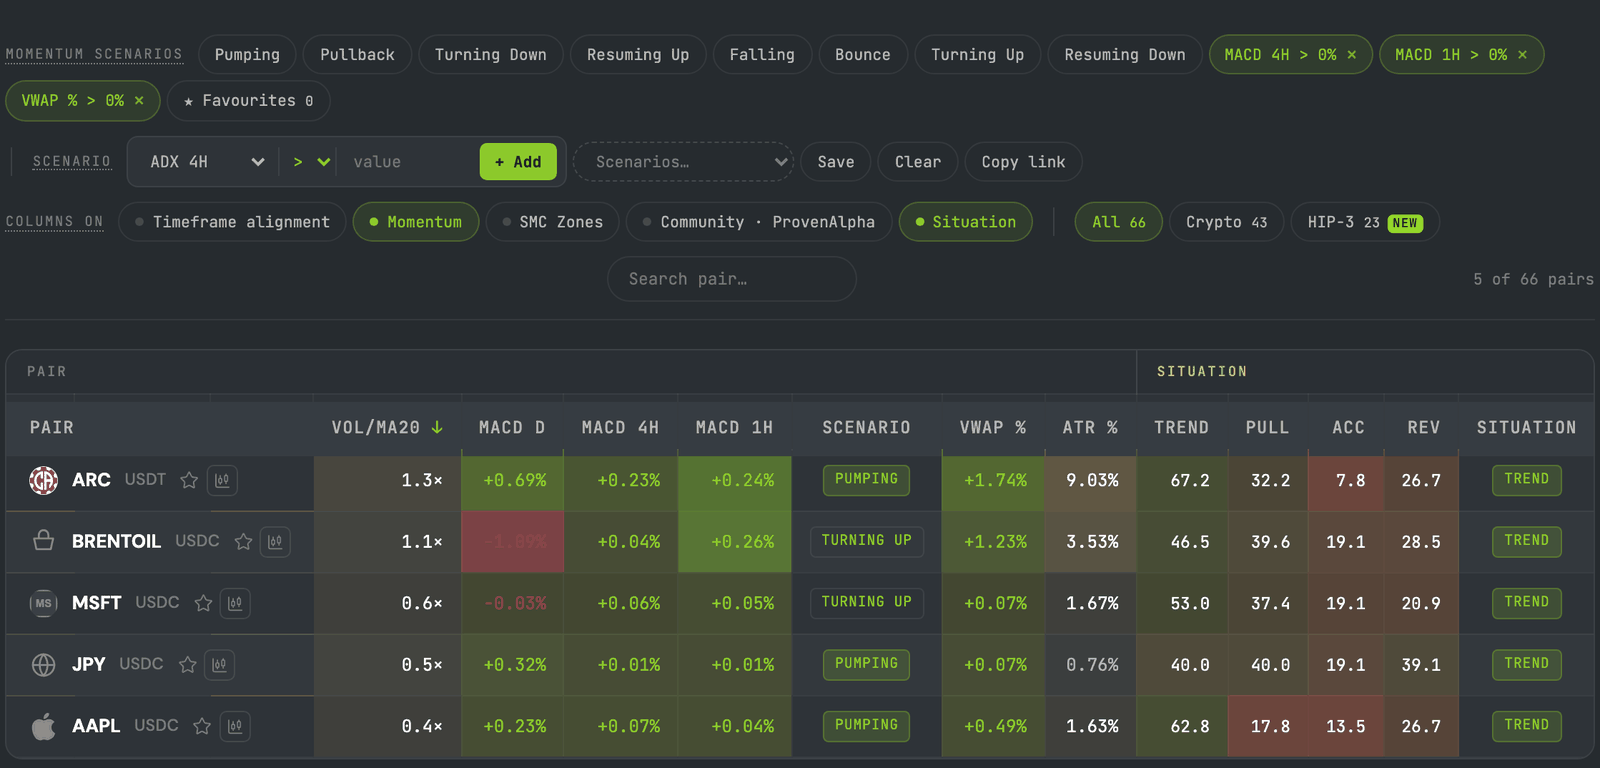This screenshot has width=1600, height=768.
Task: Remove the MACD 4H > 0% filter
Action: coord(1352,55)
